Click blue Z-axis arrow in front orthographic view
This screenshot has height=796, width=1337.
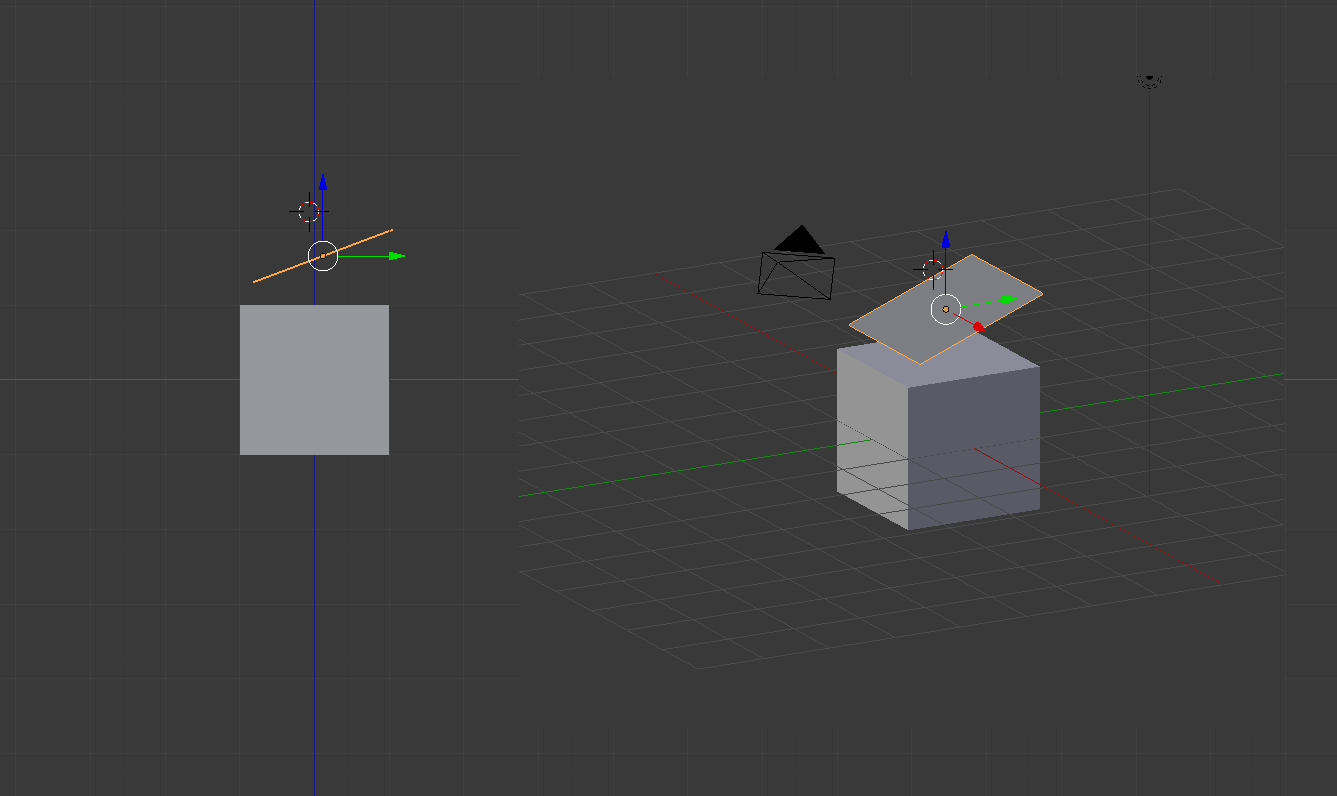(323, 182)
